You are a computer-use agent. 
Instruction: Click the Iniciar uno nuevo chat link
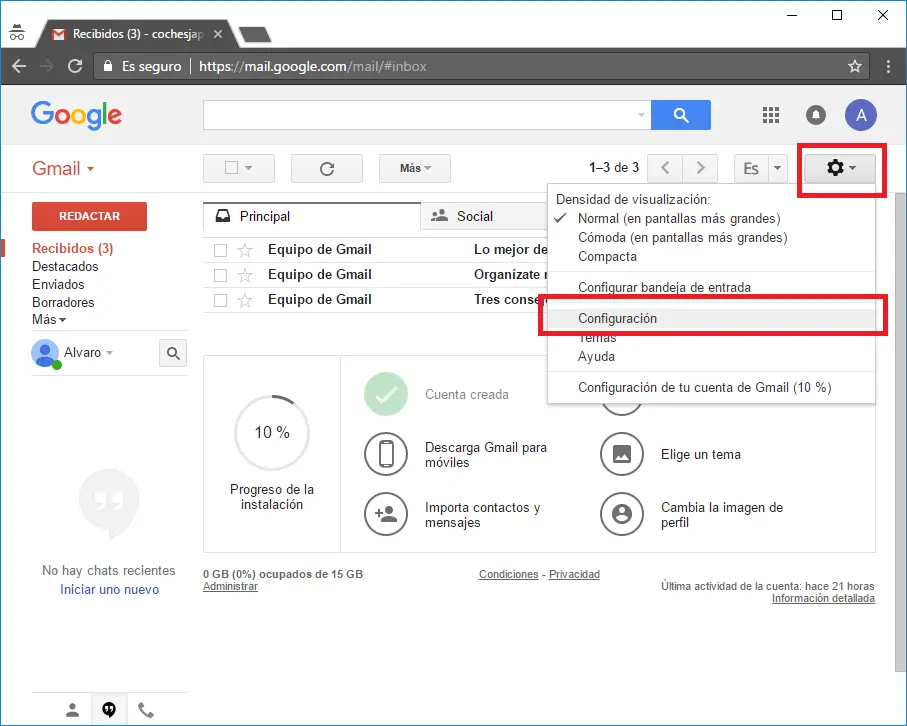[x=109, y=589]
